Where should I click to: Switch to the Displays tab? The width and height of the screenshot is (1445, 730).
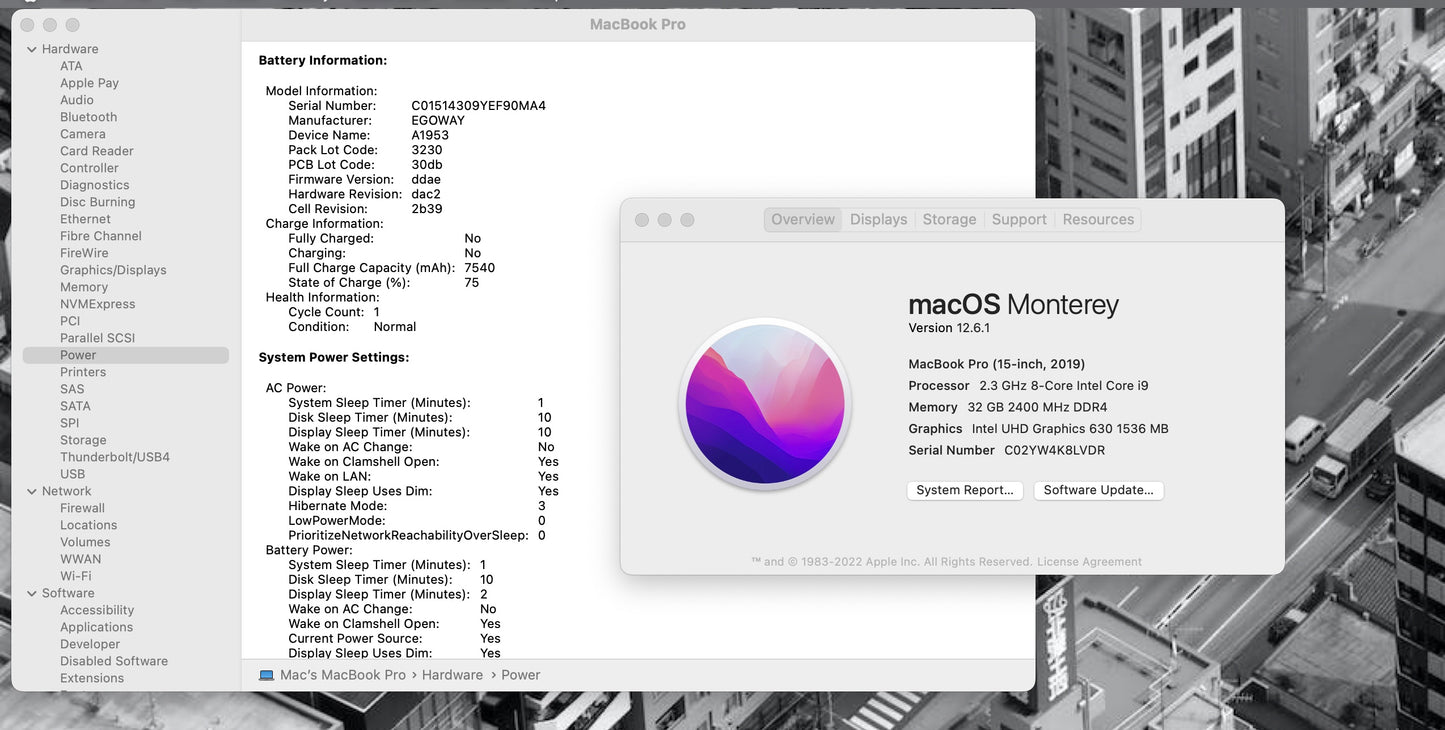[878, 219]
